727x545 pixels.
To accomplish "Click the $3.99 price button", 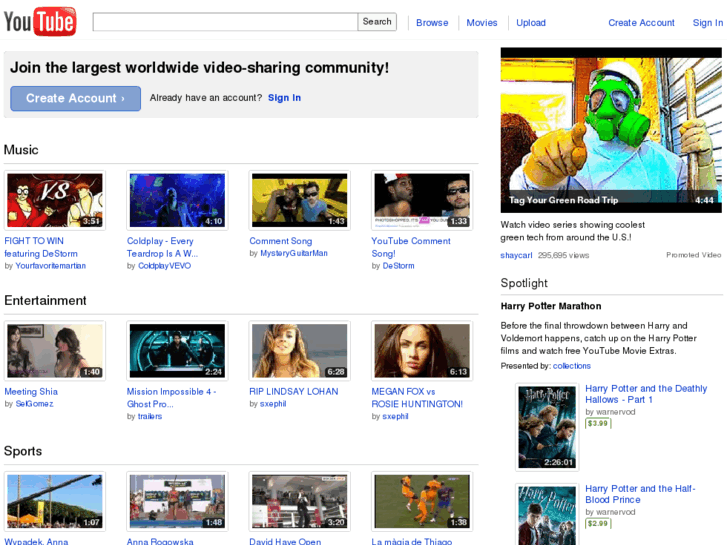I will coord(597,423).
